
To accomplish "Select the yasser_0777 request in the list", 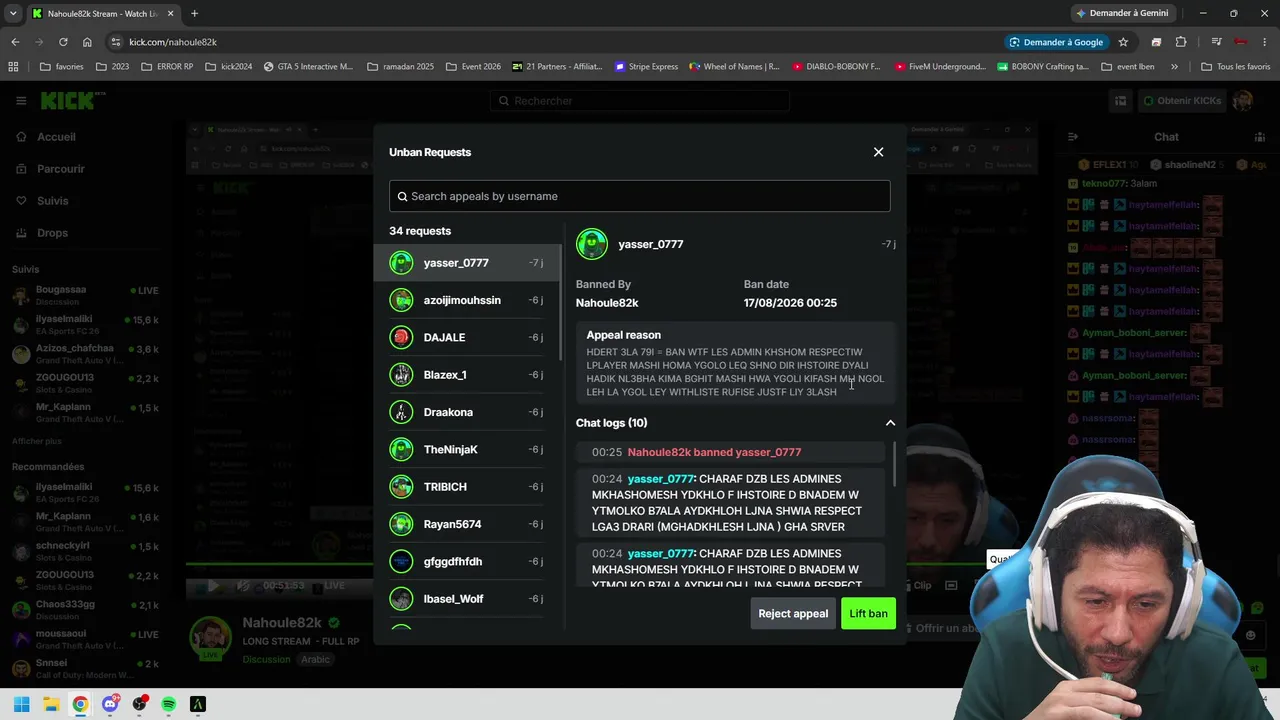I will pos(469,263).
